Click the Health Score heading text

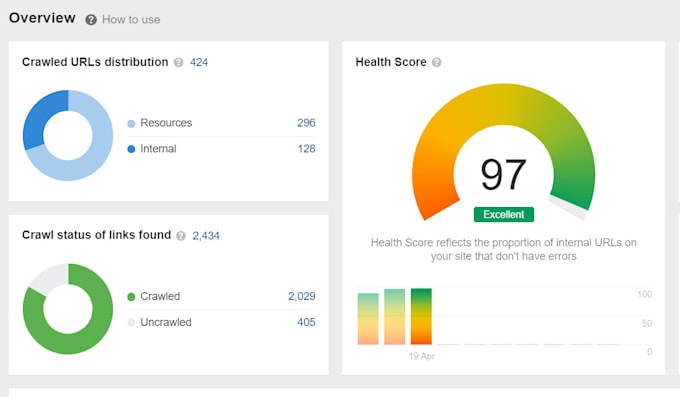pos(391,62)
